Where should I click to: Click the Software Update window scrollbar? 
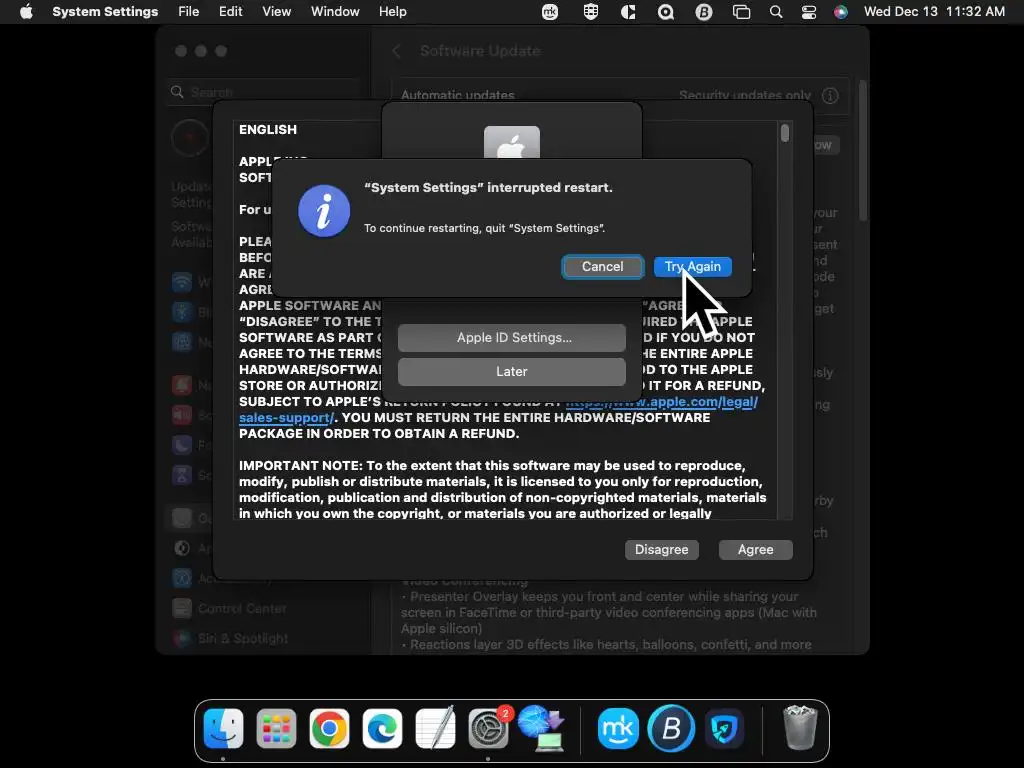tap(863, 150)
